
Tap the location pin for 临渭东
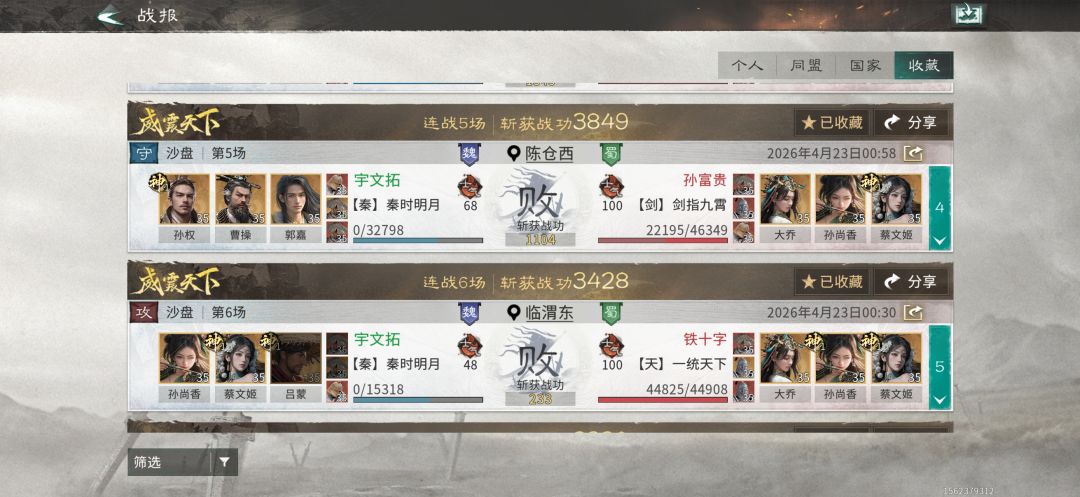tap(513, 313)
